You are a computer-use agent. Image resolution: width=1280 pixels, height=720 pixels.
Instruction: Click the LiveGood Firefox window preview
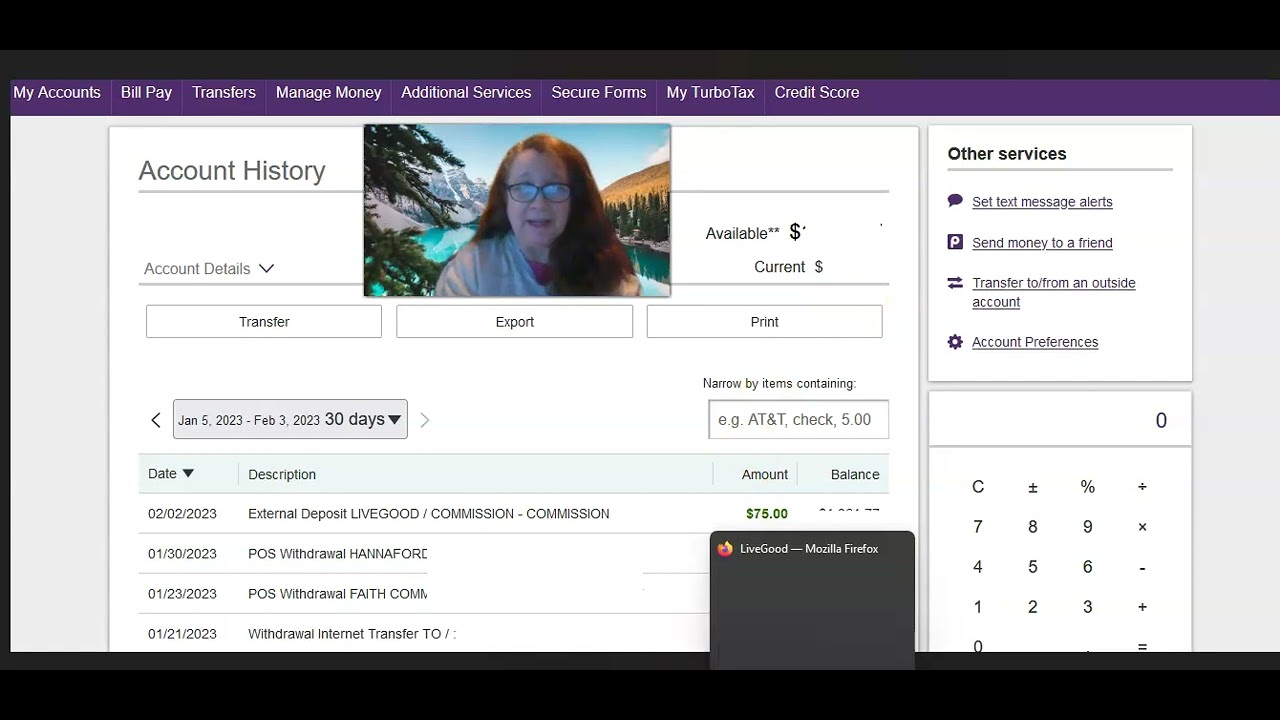[x=812, y=600]
